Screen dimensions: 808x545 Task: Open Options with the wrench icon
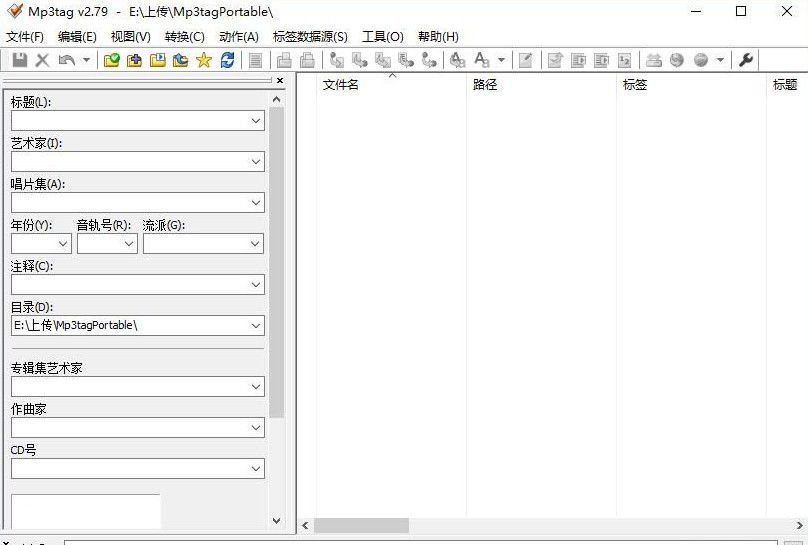point(746,60)
